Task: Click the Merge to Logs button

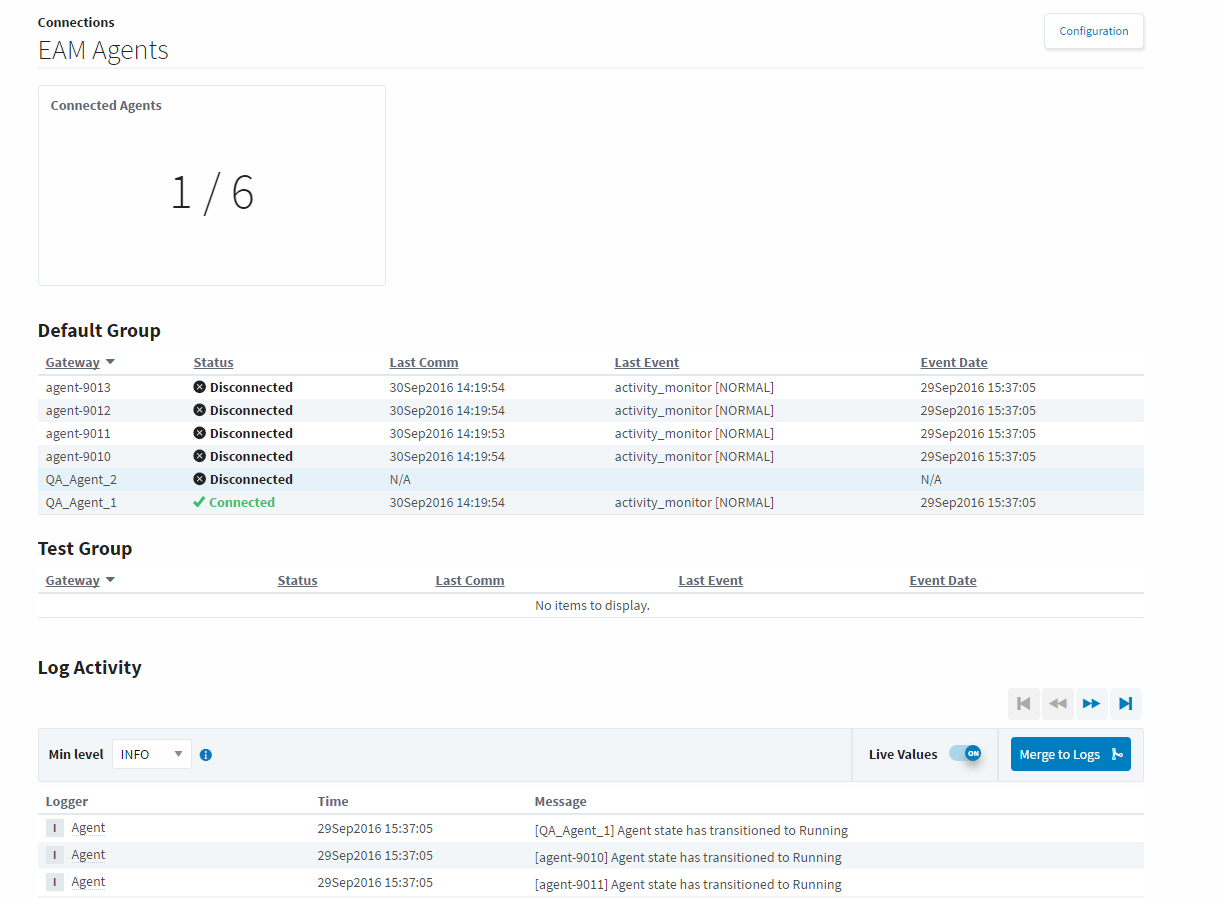Action: click(x=1070, y=755)
